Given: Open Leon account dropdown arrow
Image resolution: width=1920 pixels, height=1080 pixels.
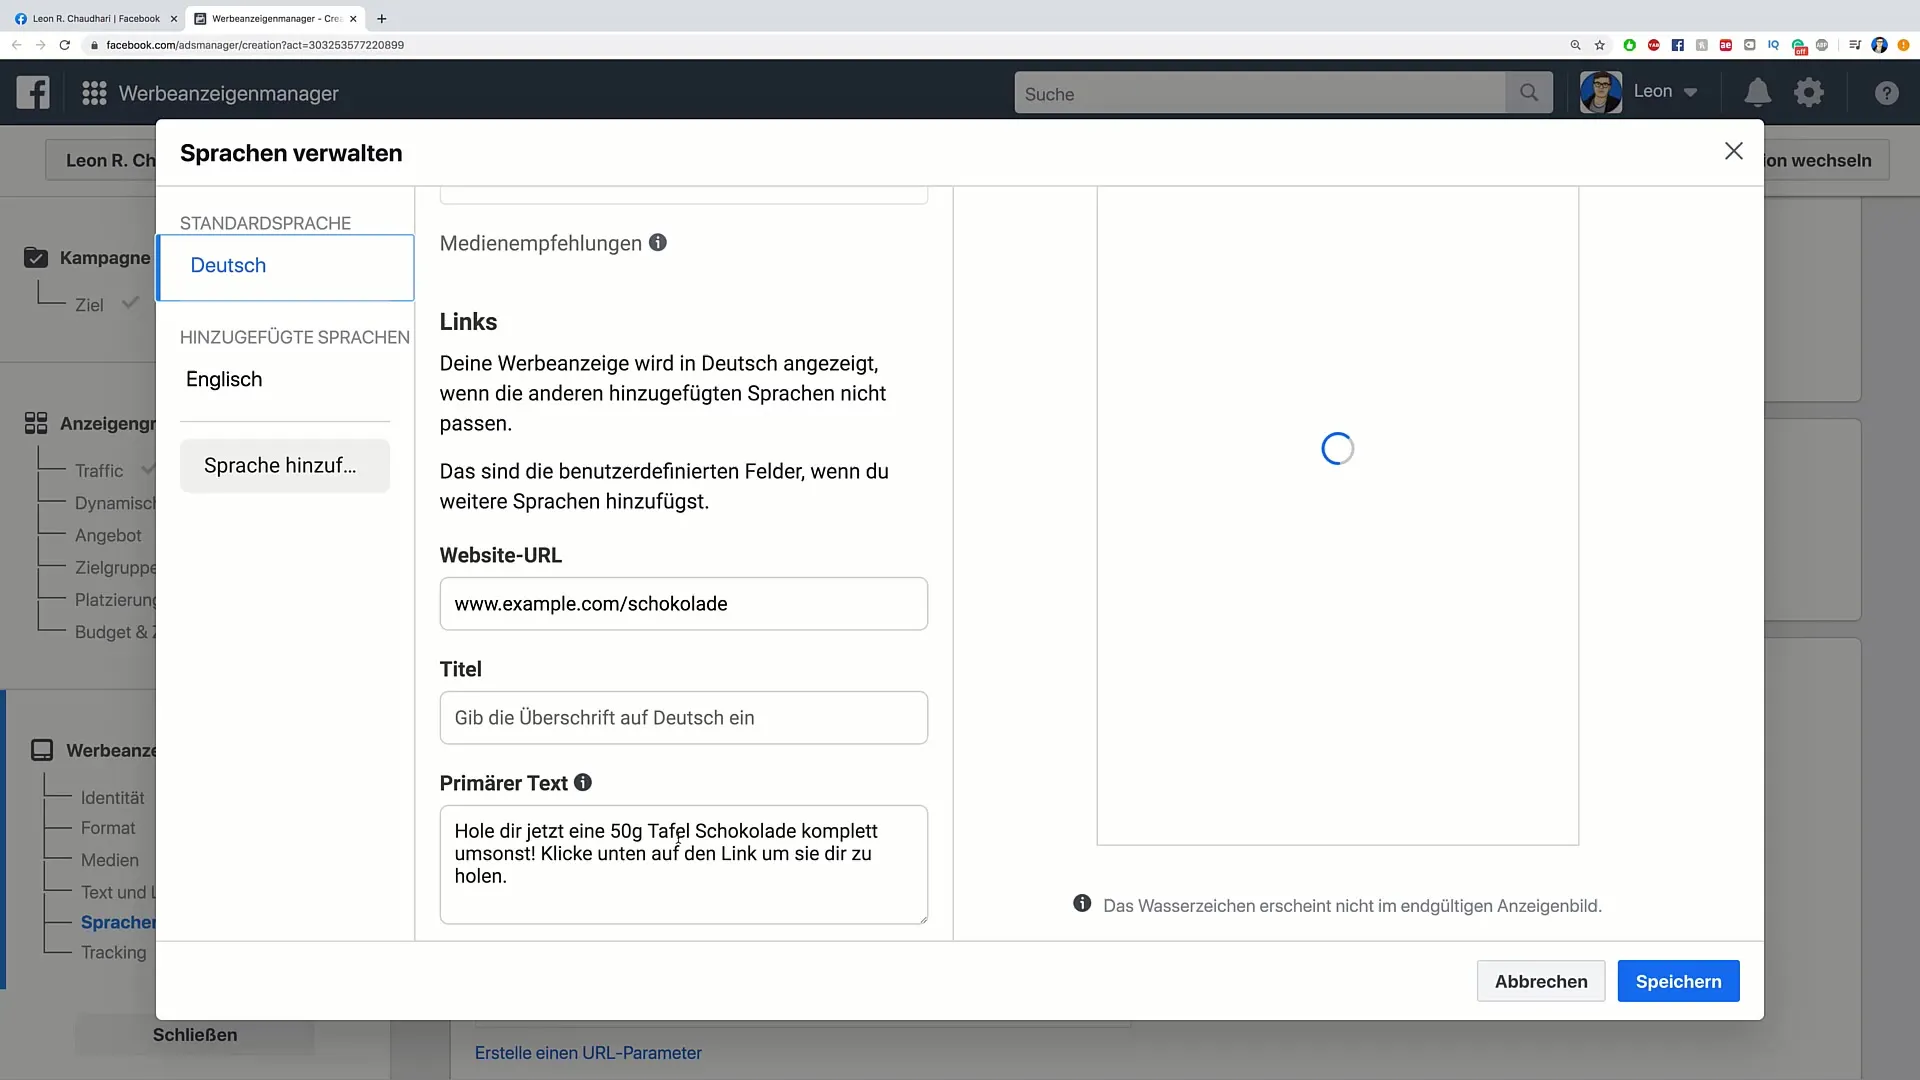Looking at the screenshot, I should [x=1690, y=92].
